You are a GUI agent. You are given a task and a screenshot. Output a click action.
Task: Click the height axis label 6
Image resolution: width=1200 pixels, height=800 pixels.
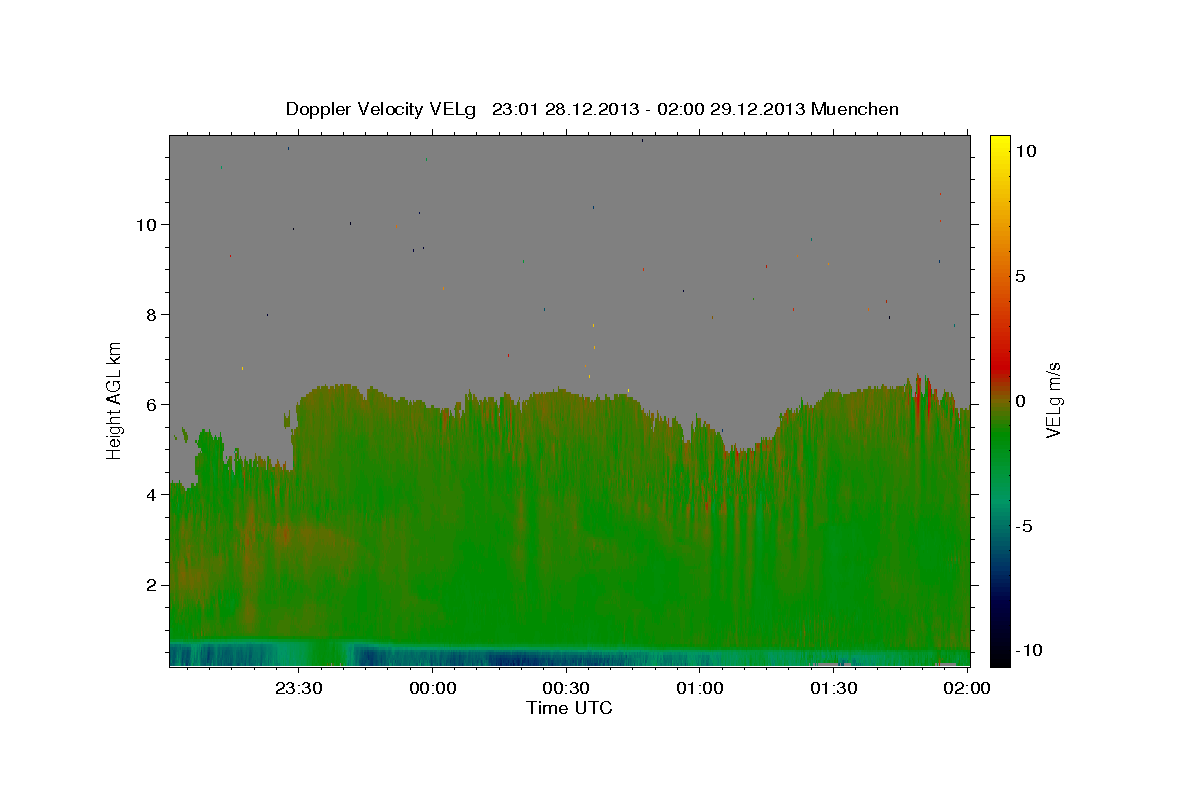point(152,404)
